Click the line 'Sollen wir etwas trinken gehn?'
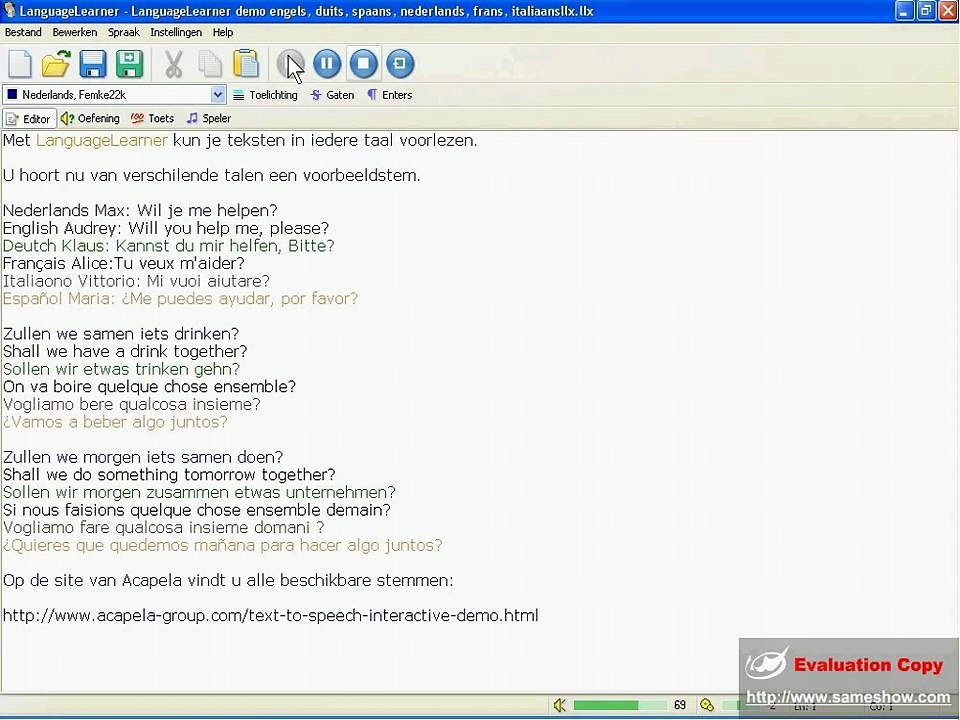 coord(121,369)
